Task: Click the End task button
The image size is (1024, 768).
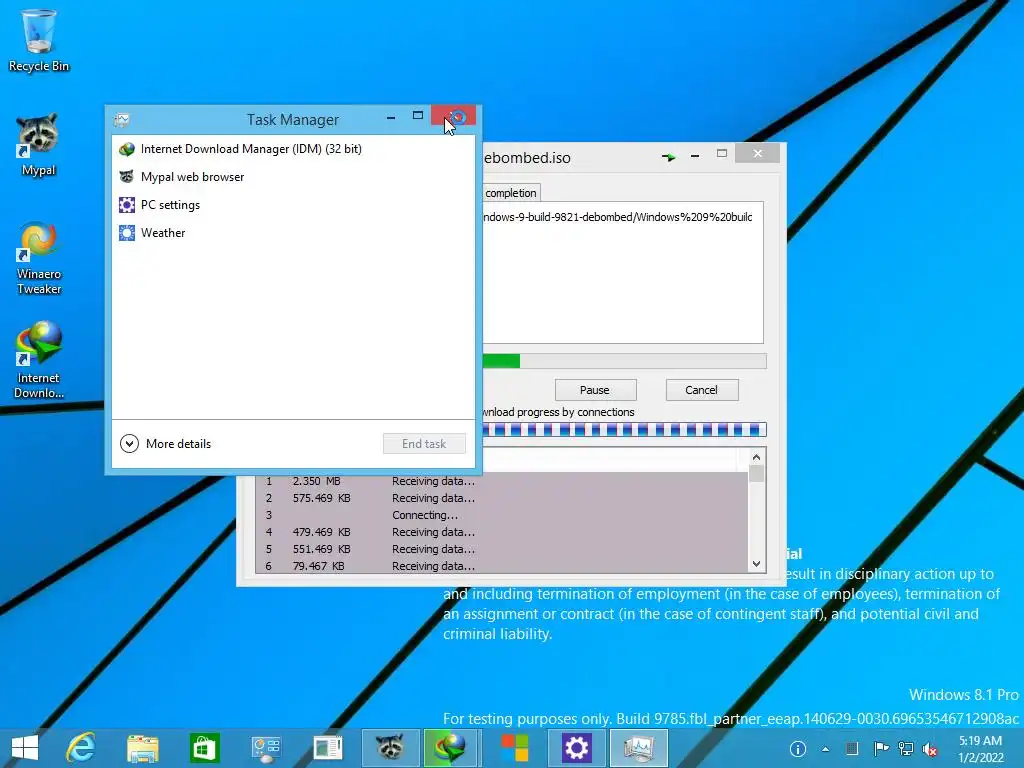Action: pos(424,444)
